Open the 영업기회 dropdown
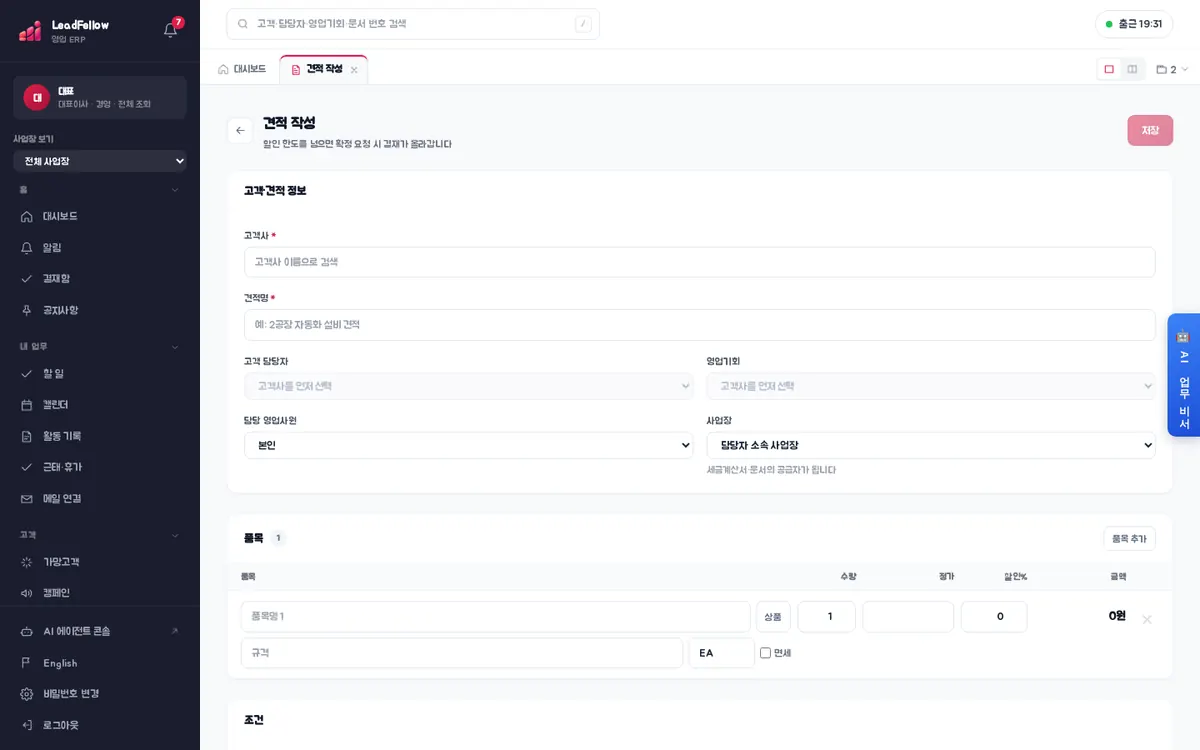 coord(931,386)
